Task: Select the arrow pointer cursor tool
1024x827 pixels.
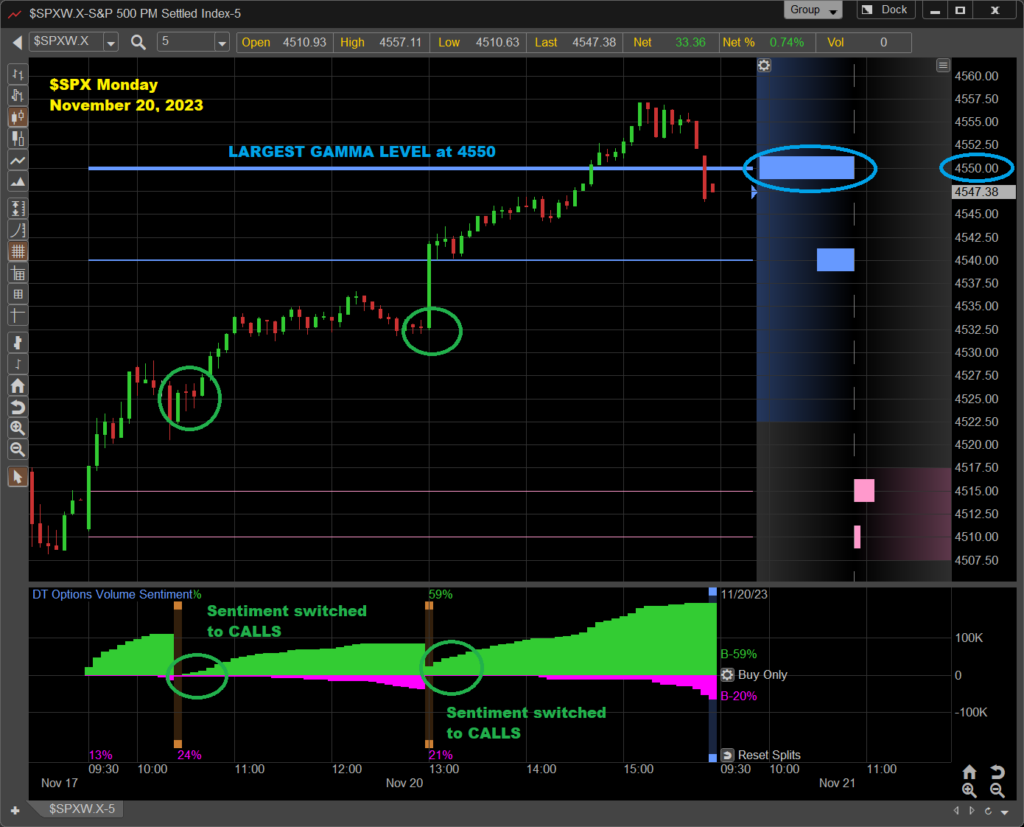Action: coord(17,476)
